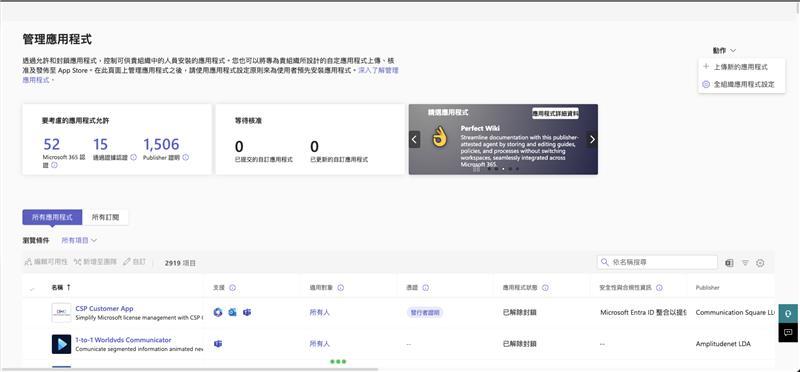The height and width of the screenshot is (372, 800).
Task: Select the 所有應用程式 tab
Action: coord(52,217)
